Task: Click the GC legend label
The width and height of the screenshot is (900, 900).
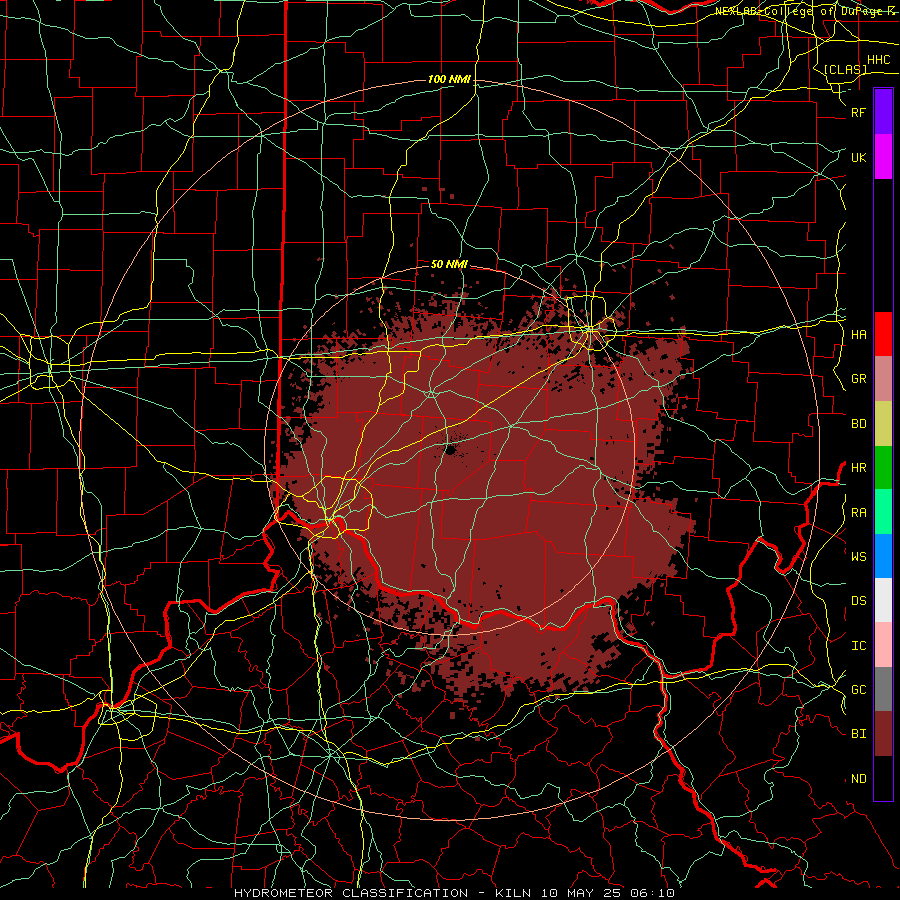Action: click(858, 690)
